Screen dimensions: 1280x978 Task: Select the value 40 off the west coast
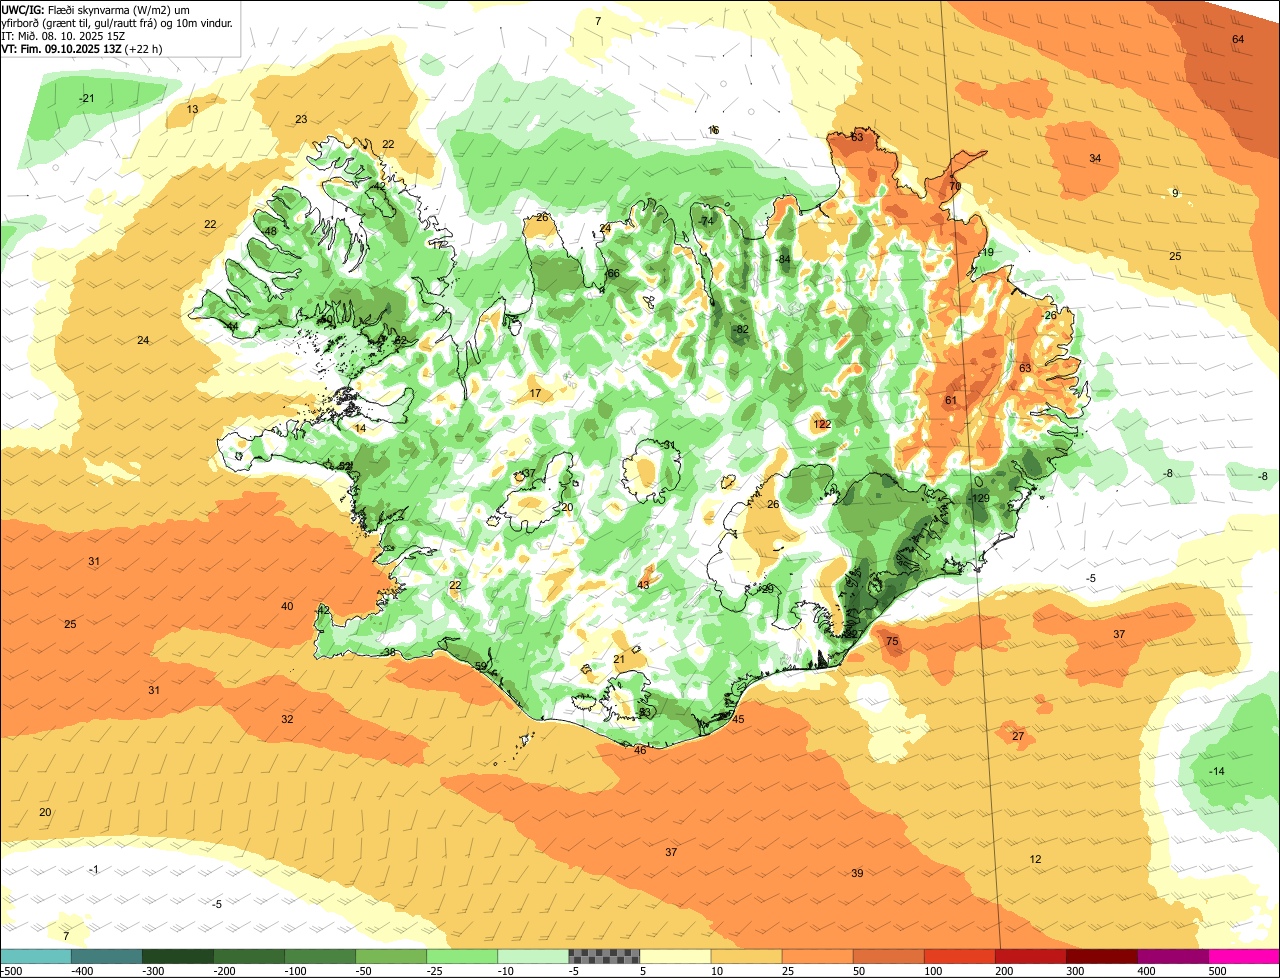pyautogui.click(x=287, y=606)
